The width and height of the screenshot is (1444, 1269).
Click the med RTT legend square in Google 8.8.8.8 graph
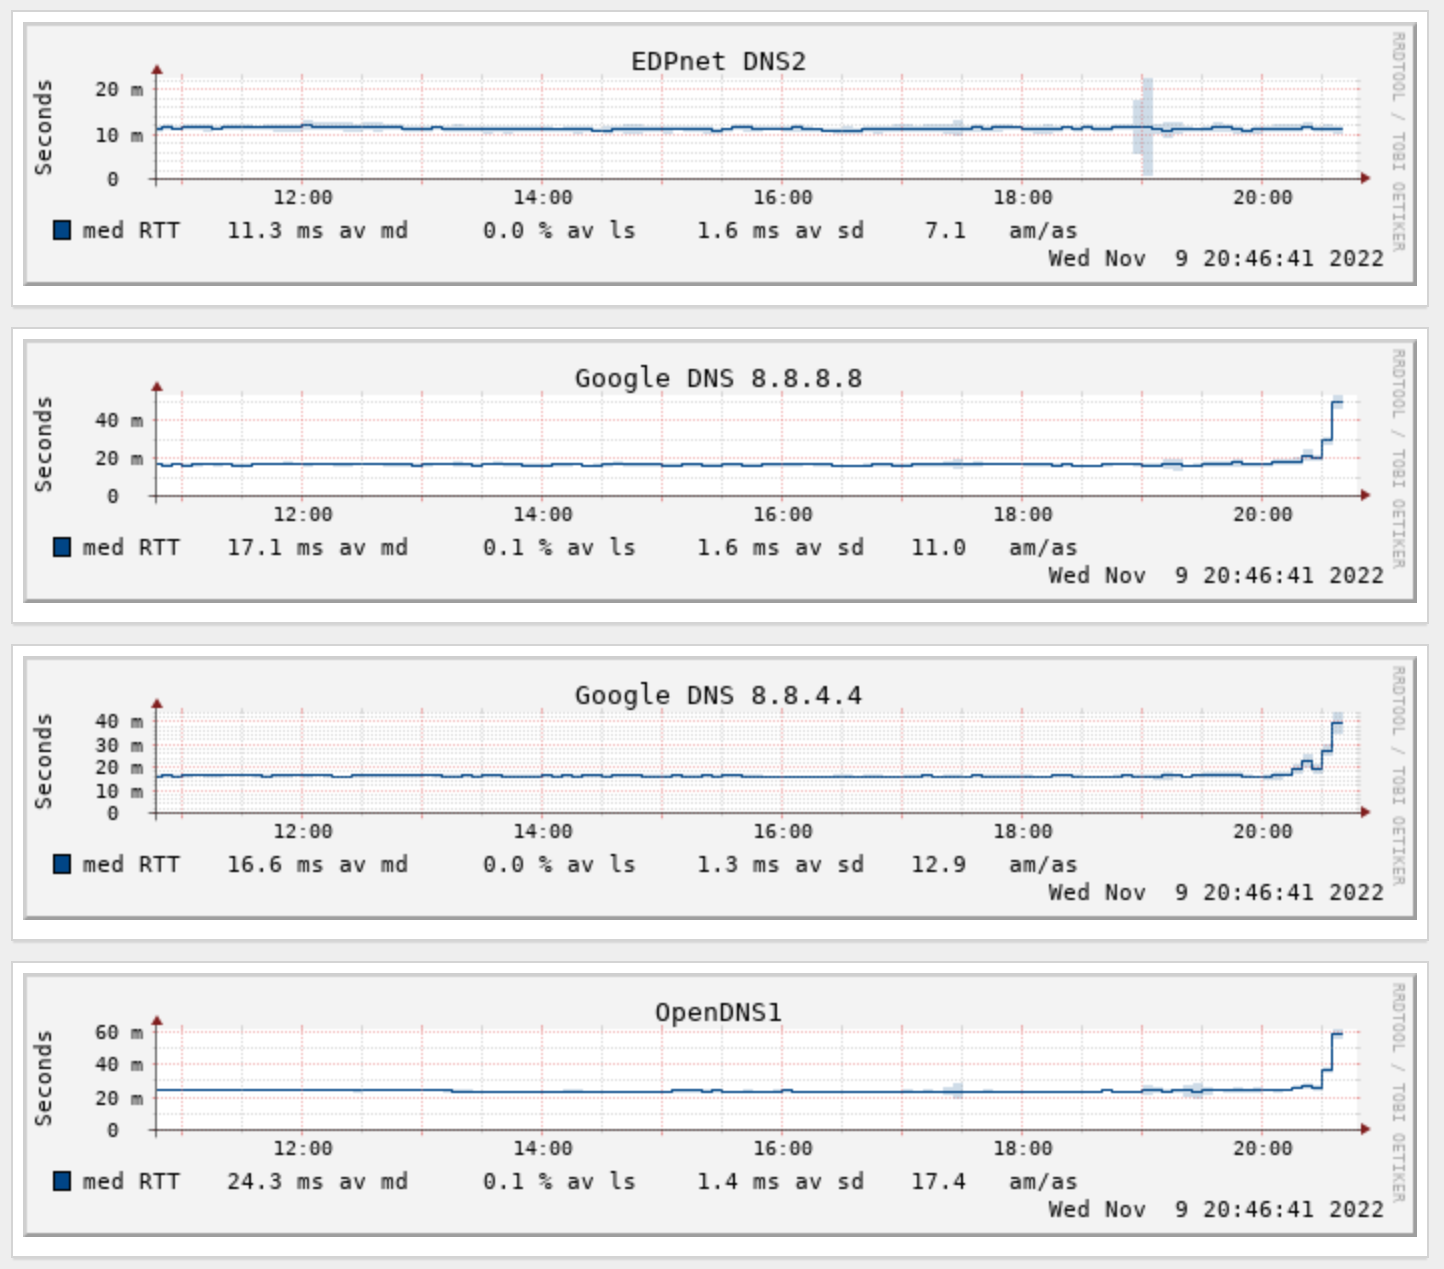62,548
